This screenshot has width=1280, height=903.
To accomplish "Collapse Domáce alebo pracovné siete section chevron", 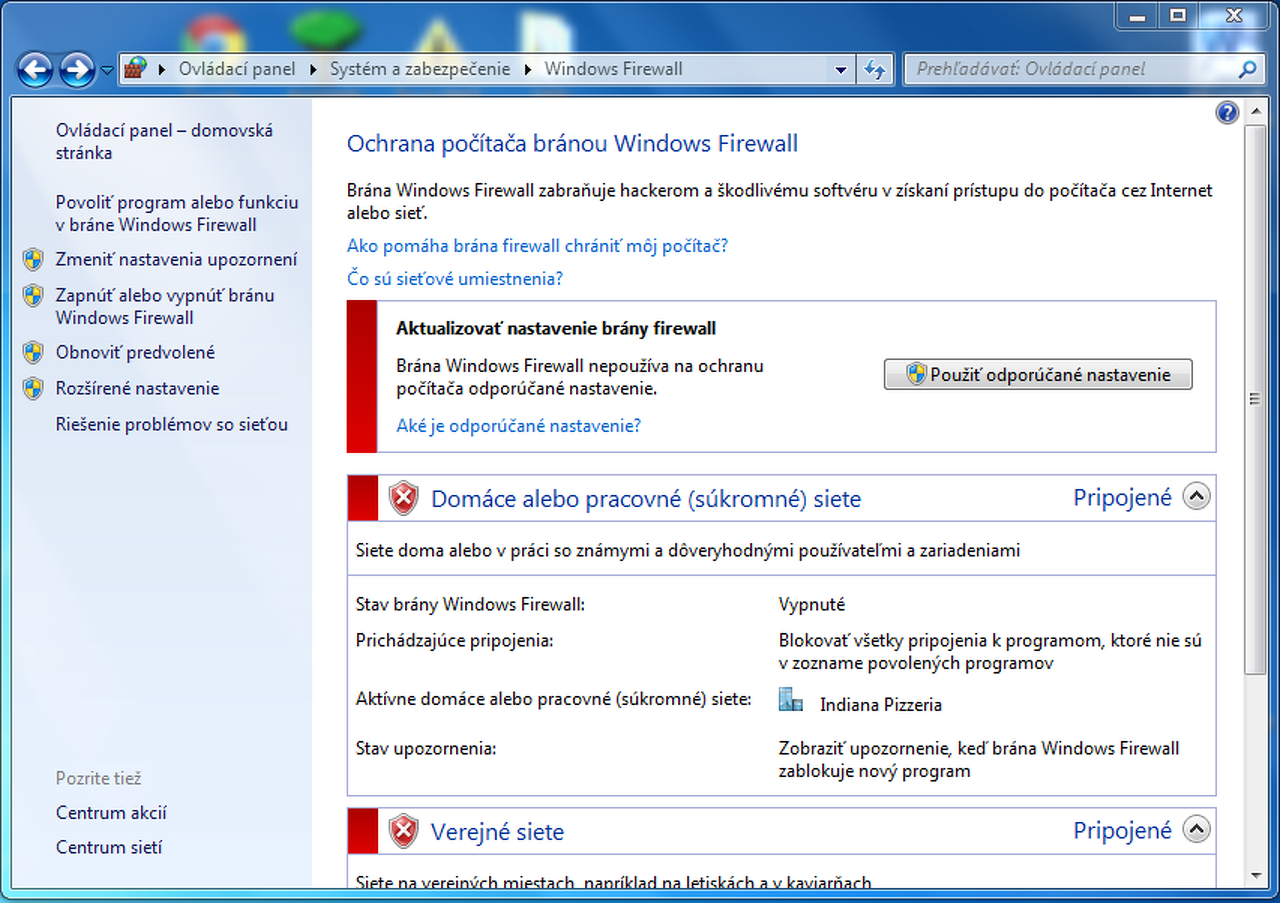I will [x=1196, y=496].
